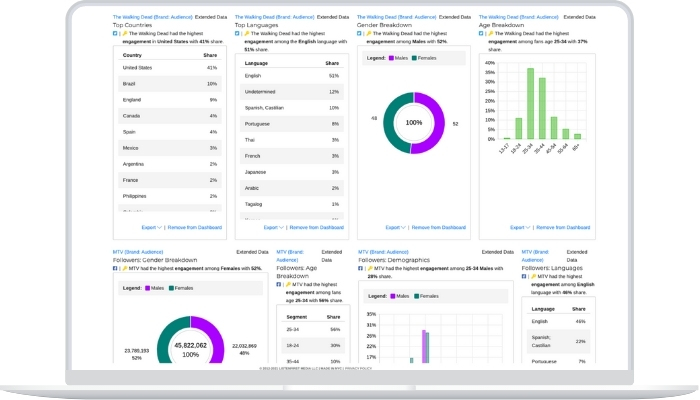Click the key insight icon in Top Countries card
This screenshot has width=700, height=400.
tap(125, 33)
